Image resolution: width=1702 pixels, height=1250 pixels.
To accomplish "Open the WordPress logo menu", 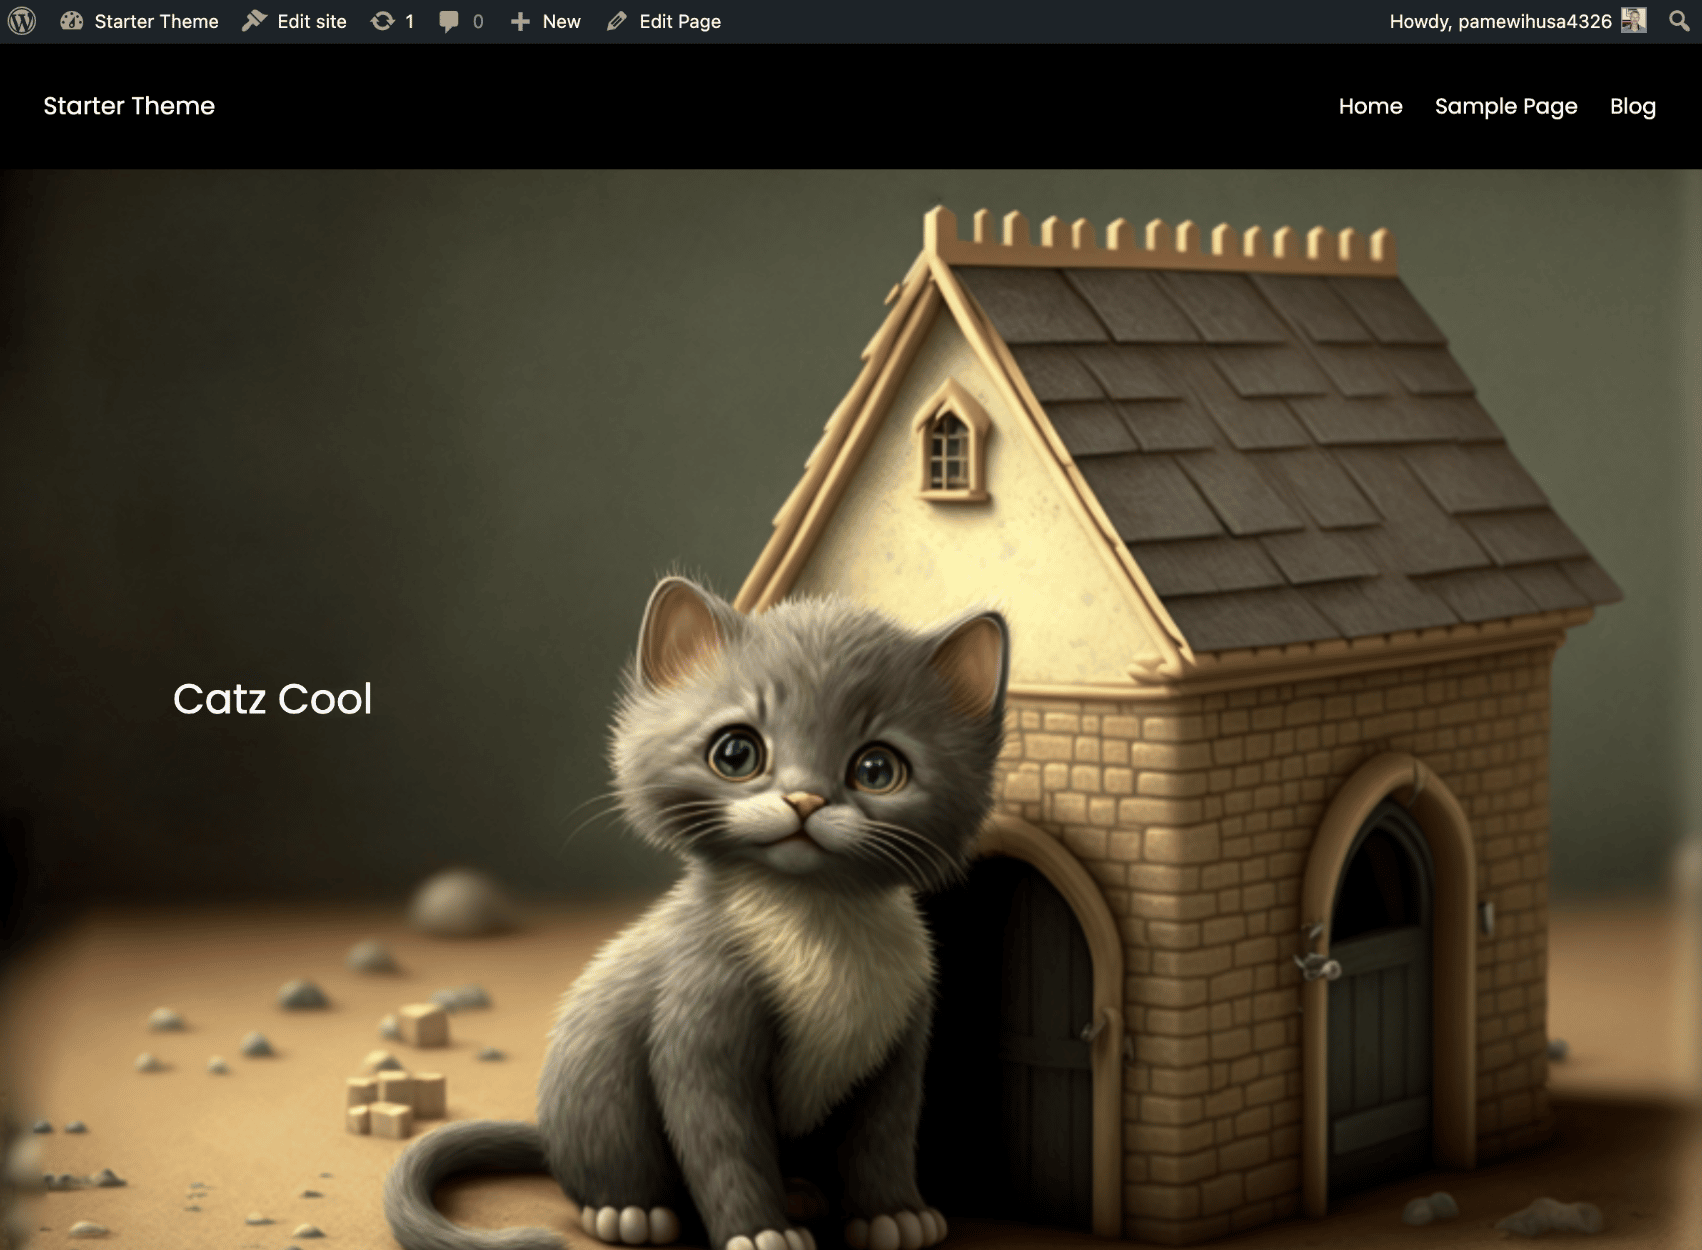I will coord(22,21).
